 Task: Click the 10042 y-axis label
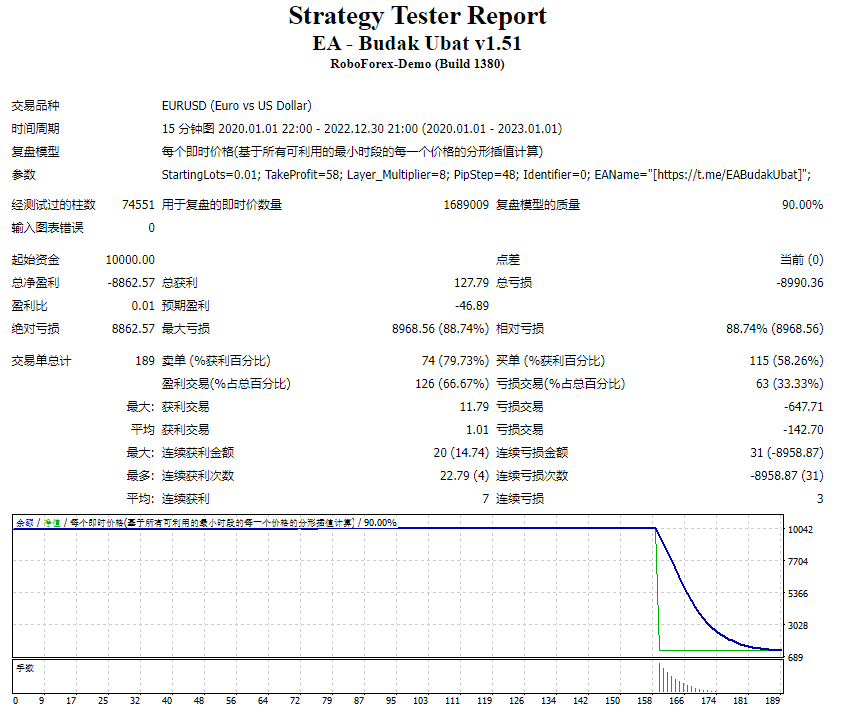click(800, 530)
